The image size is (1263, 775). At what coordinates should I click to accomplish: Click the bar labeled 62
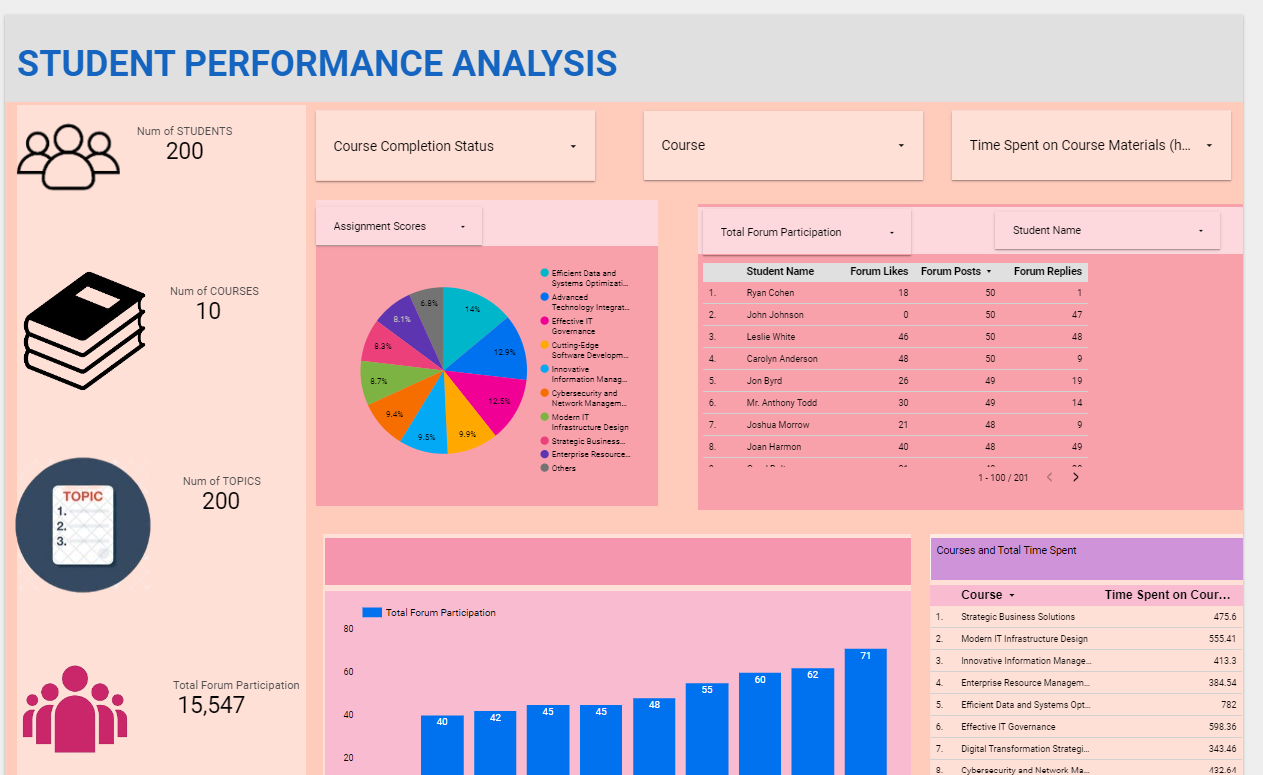coord(812,722)
